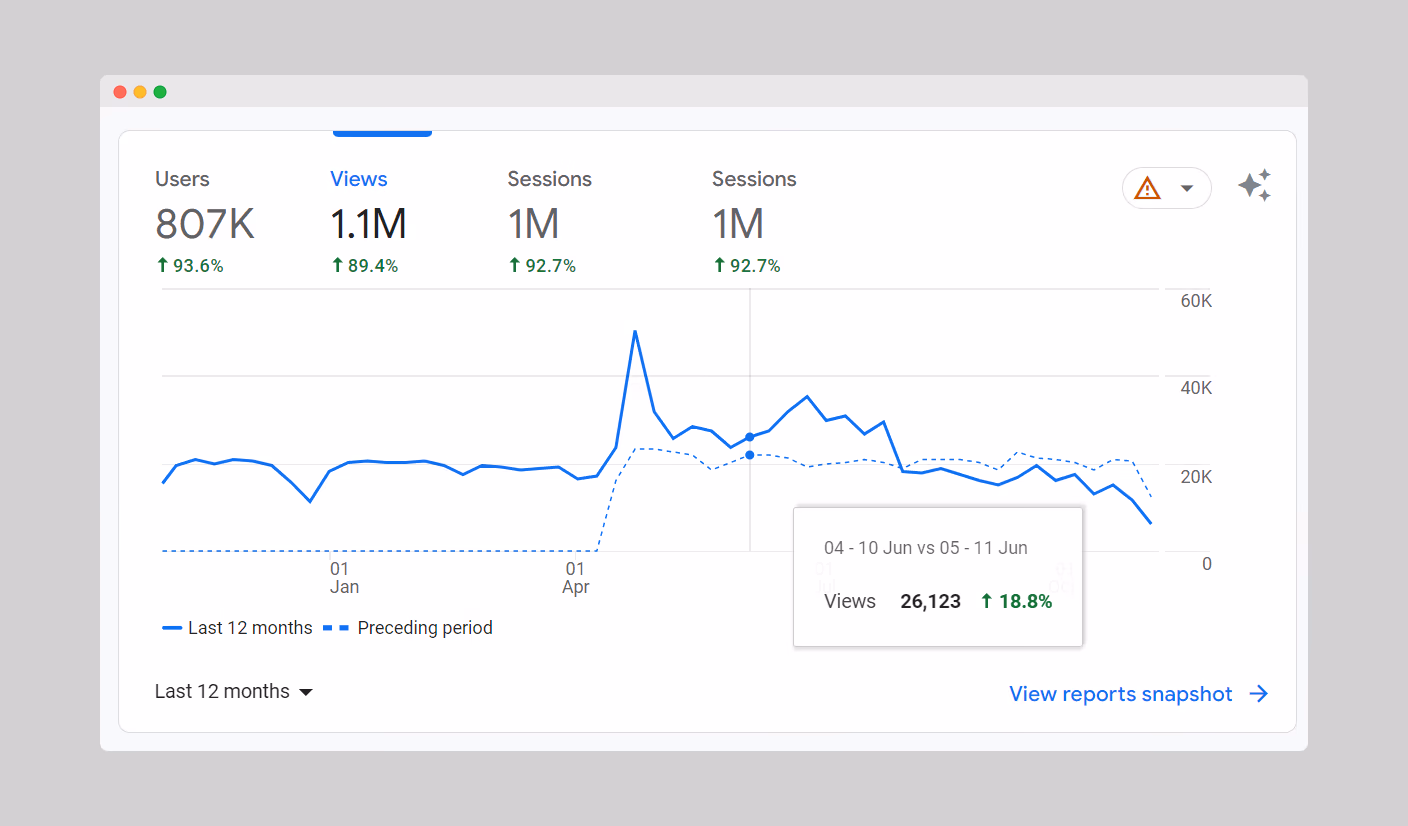Toggle the Preceding period legend label
Image resolution: width=1408 pixels, height=826 pixels.
(x=425, y=628)
